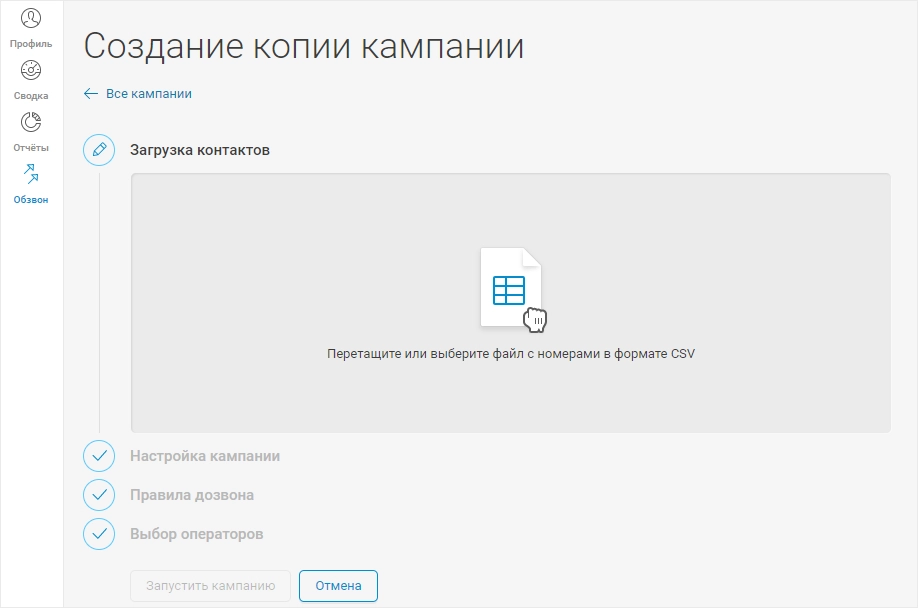Open the Отчёты reports pie-chart icon
This screenshot has width=918, height=608.
tap(31, 122)
